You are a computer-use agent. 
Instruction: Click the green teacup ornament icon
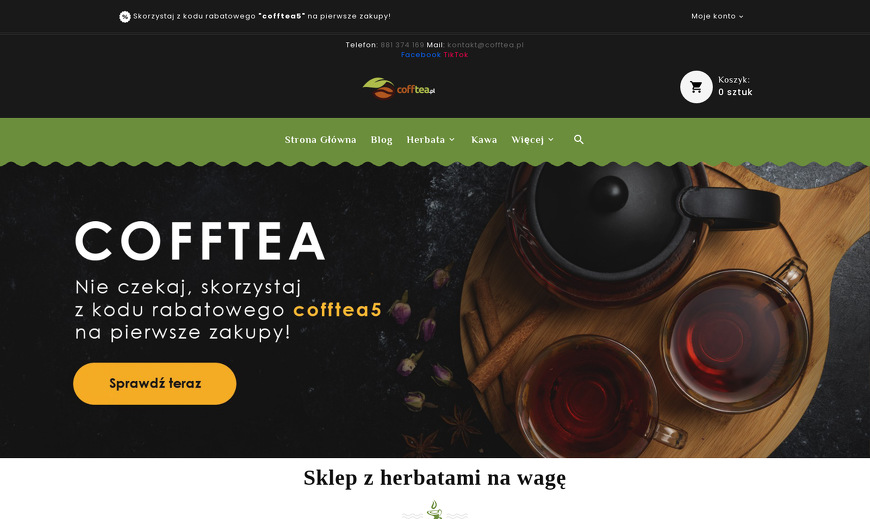[x=434, y=510]
